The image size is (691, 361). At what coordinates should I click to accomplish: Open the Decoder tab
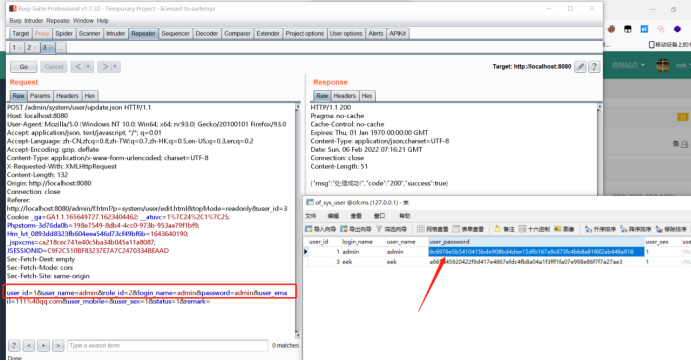coord(207,33)
